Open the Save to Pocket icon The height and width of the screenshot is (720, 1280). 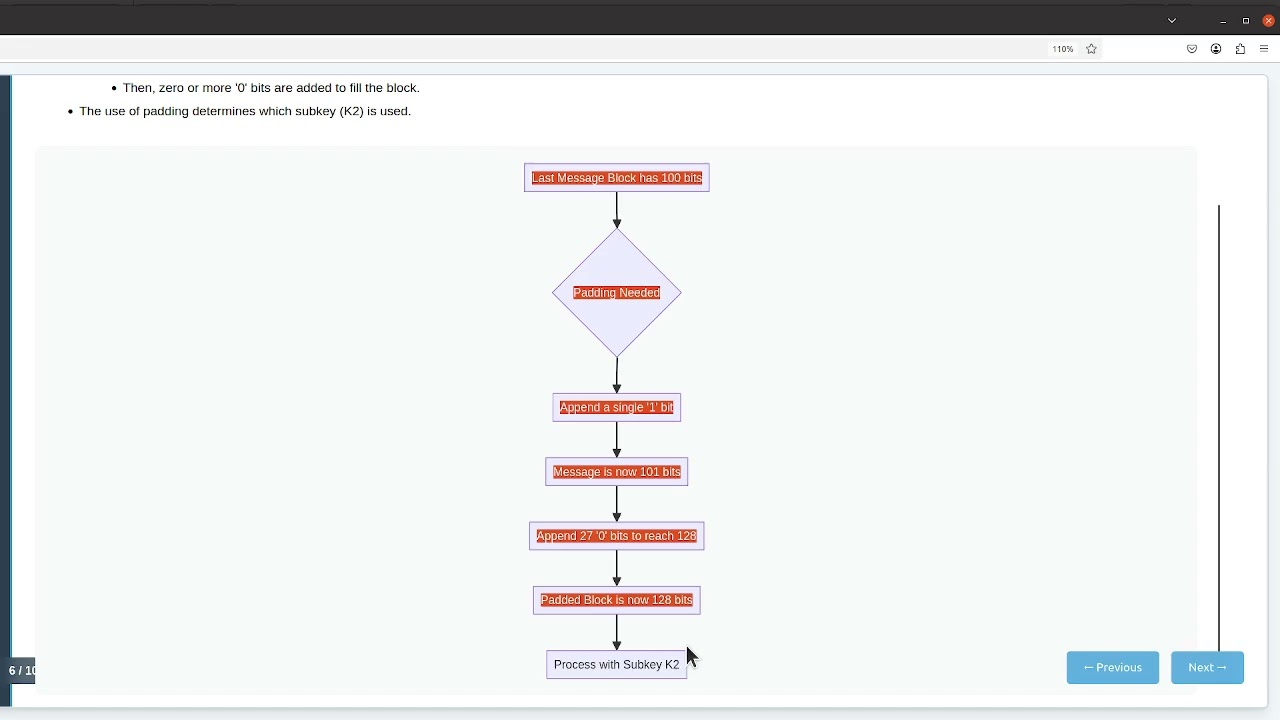point(1192,49)
